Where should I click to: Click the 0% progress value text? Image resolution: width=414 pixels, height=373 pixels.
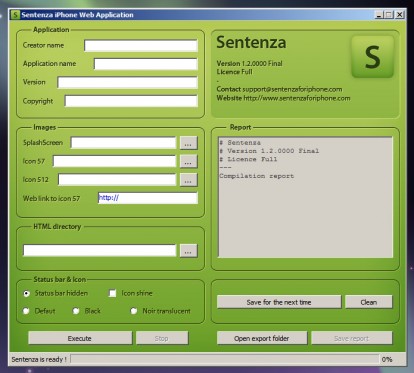(387, 359)
